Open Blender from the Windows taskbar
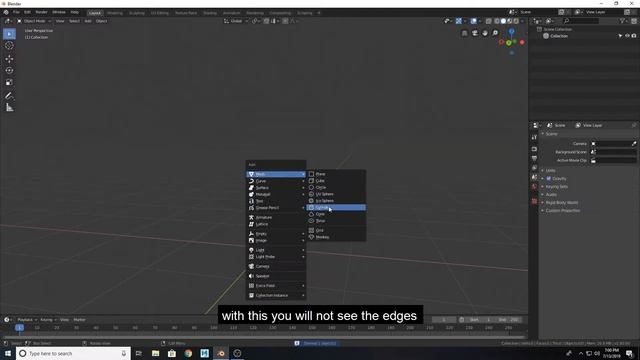Viewport: 640px width, 360px height. tap(221, 353)
